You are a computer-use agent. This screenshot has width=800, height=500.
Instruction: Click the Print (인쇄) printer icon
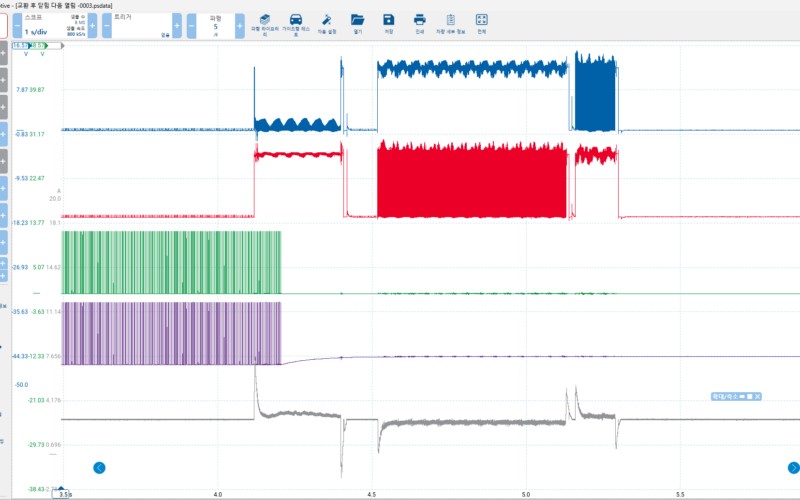420,23
